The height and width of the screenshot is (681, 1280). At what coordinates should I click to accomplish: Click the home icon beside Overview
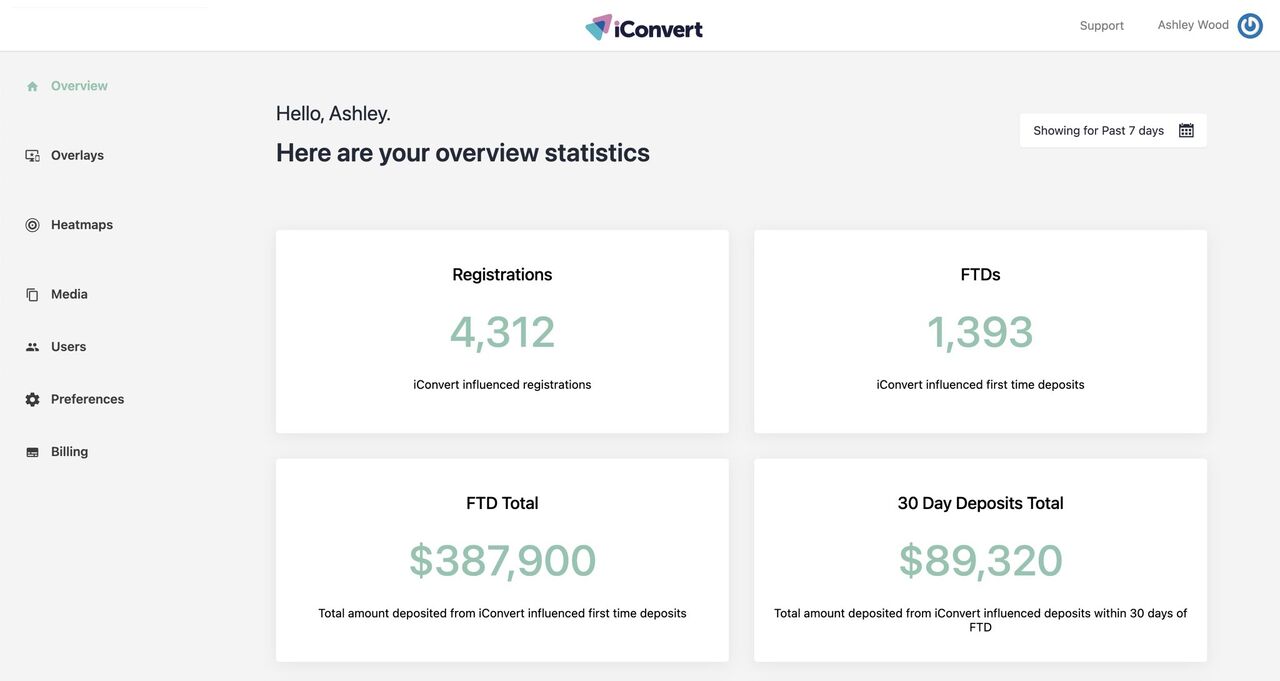click(x=32, y=87)
